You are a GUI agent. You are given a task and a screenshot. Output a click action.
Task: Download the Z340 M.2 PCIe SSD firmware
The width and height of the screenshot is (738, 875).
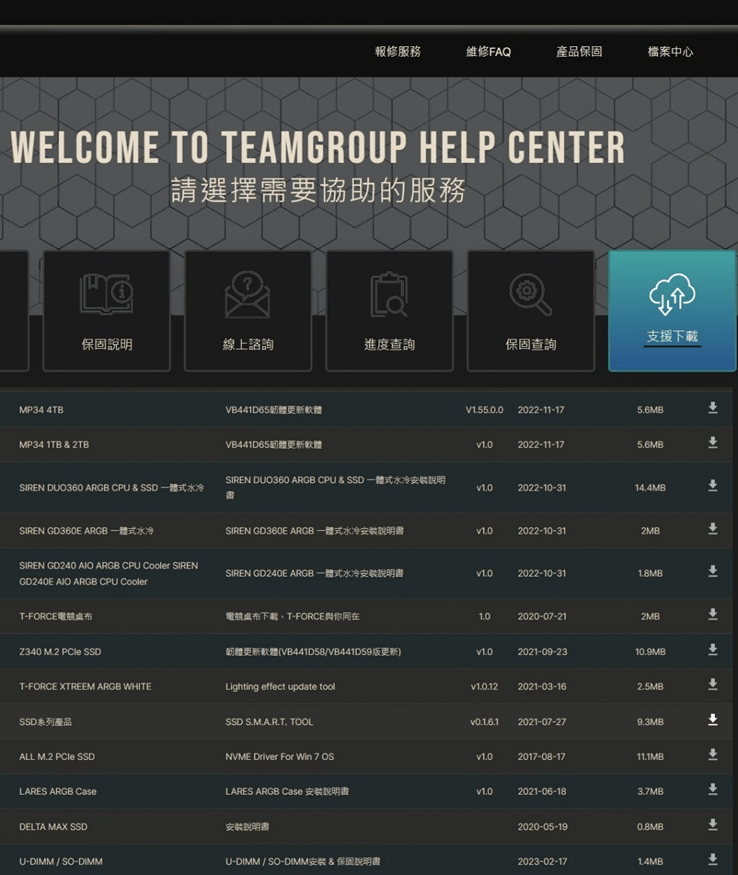click(x=713, y=650)
